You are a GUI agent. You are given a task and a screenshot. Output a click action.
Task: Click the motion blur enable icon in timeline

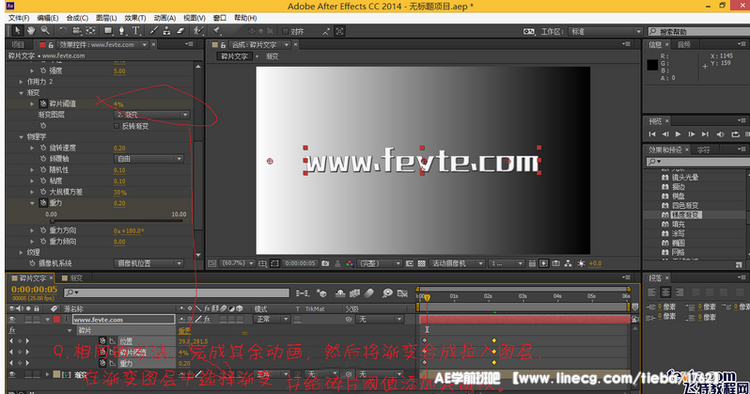coord(369,293)
